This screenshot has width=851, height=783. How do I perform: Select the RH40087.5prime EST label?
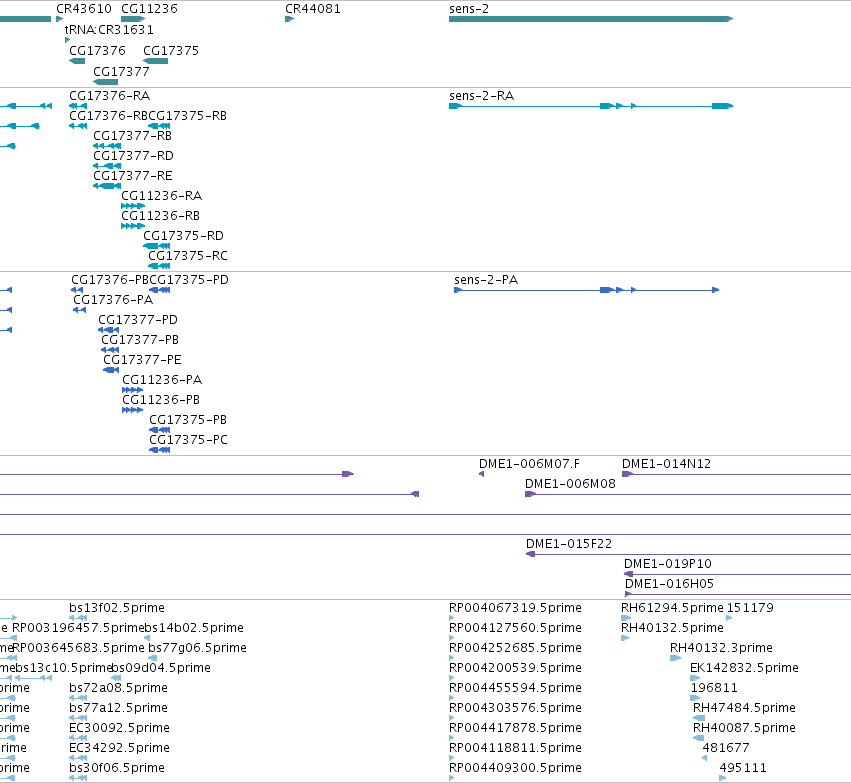[744, 728]
